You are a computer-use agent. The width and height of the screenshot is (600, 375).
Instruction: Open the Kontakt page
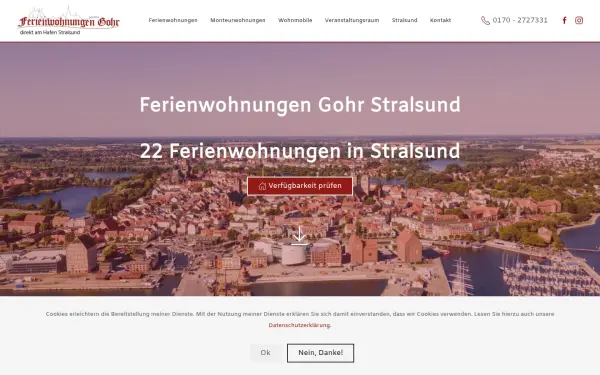coord(440,20)
